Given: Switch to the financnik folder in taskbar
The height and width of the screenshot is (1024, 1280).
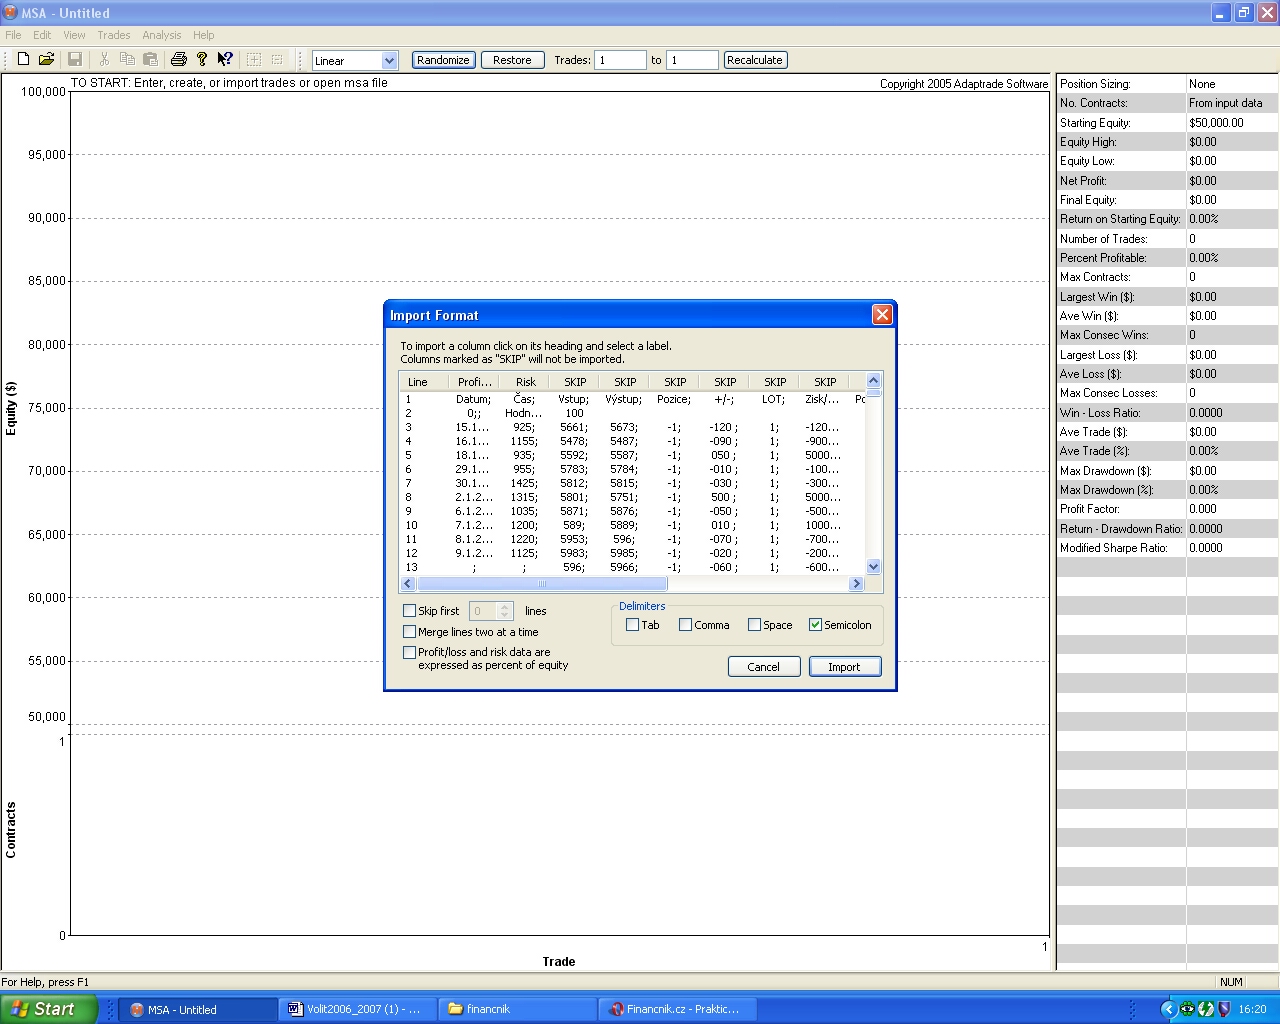Looking at the screenshot, I should 518,1009.
